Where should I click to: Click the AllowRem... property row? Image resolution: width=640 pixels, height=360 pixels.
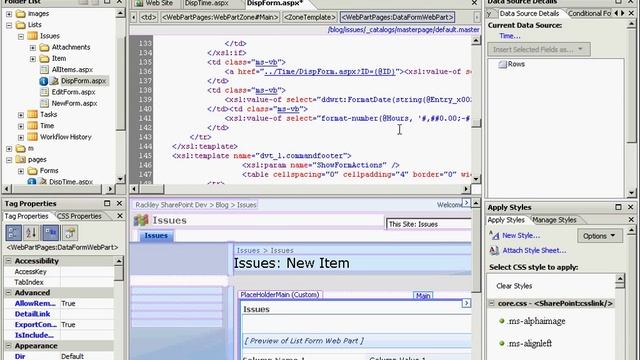click(59, 304)
